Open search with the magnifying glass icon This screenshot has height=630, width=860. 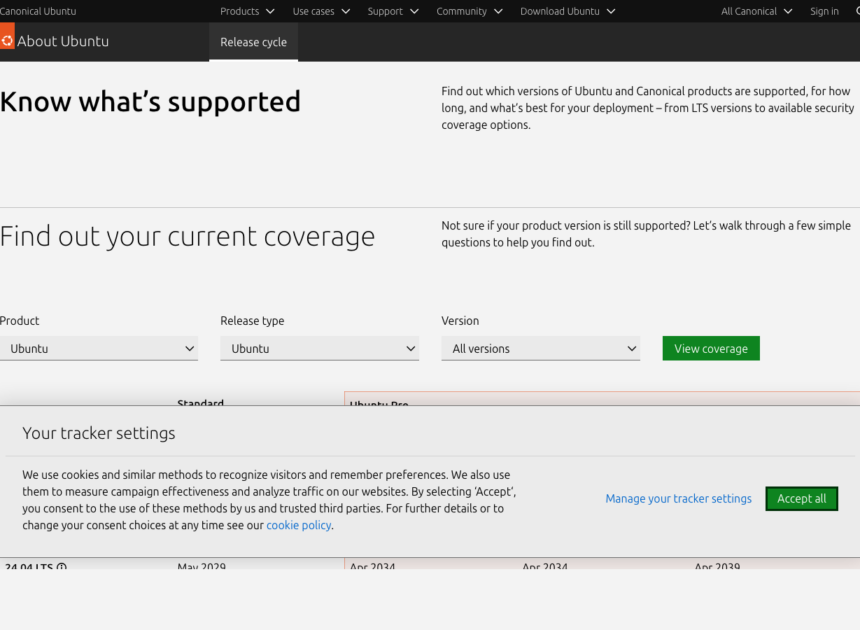(x=855, y=11)
